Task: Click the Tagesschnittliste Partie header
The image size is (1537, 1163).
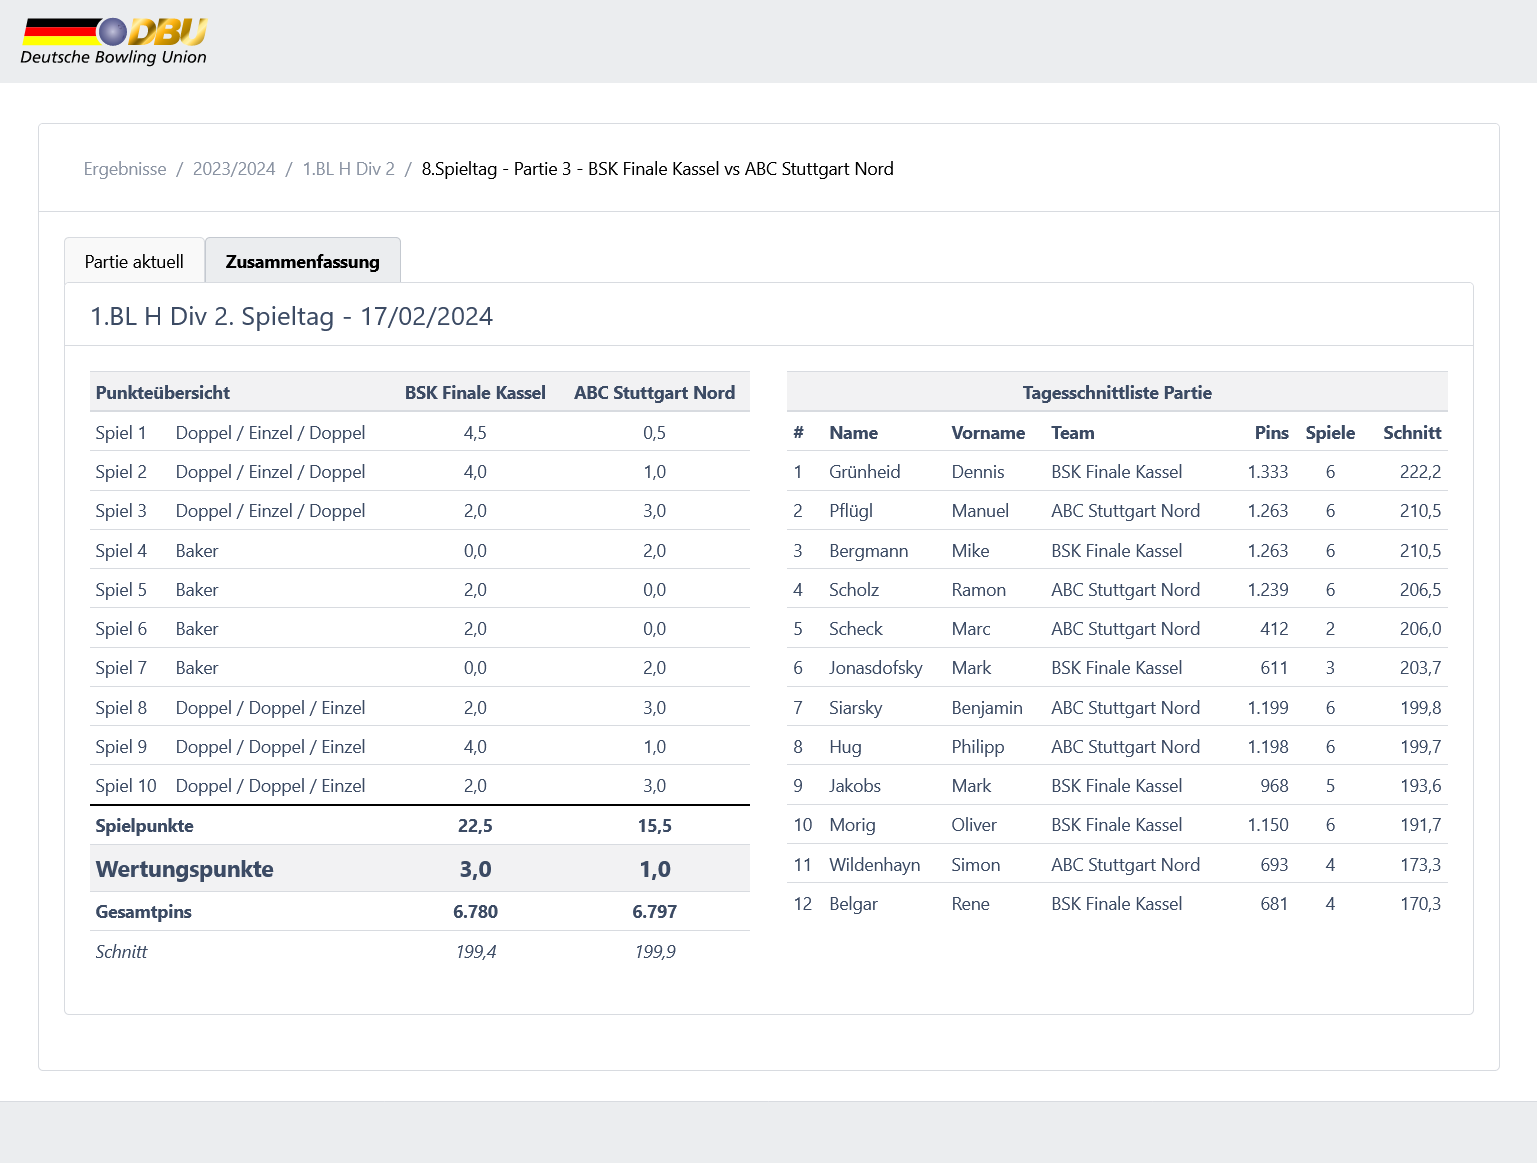Action: (x=1117, y=393)
